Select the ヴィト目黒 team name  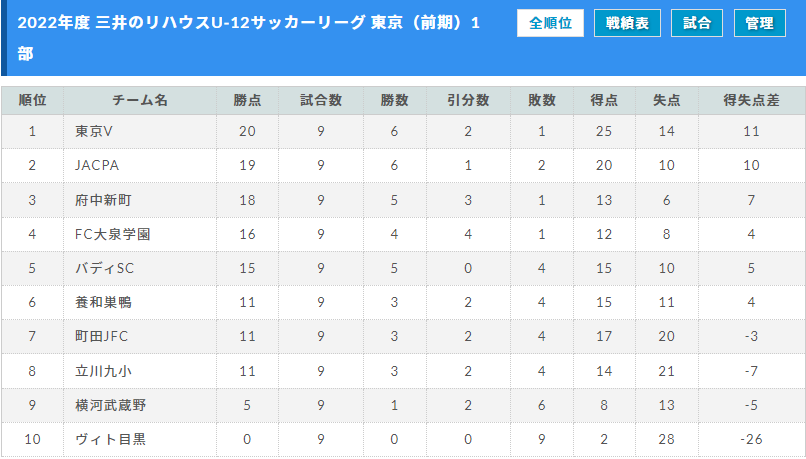[111, 439]
